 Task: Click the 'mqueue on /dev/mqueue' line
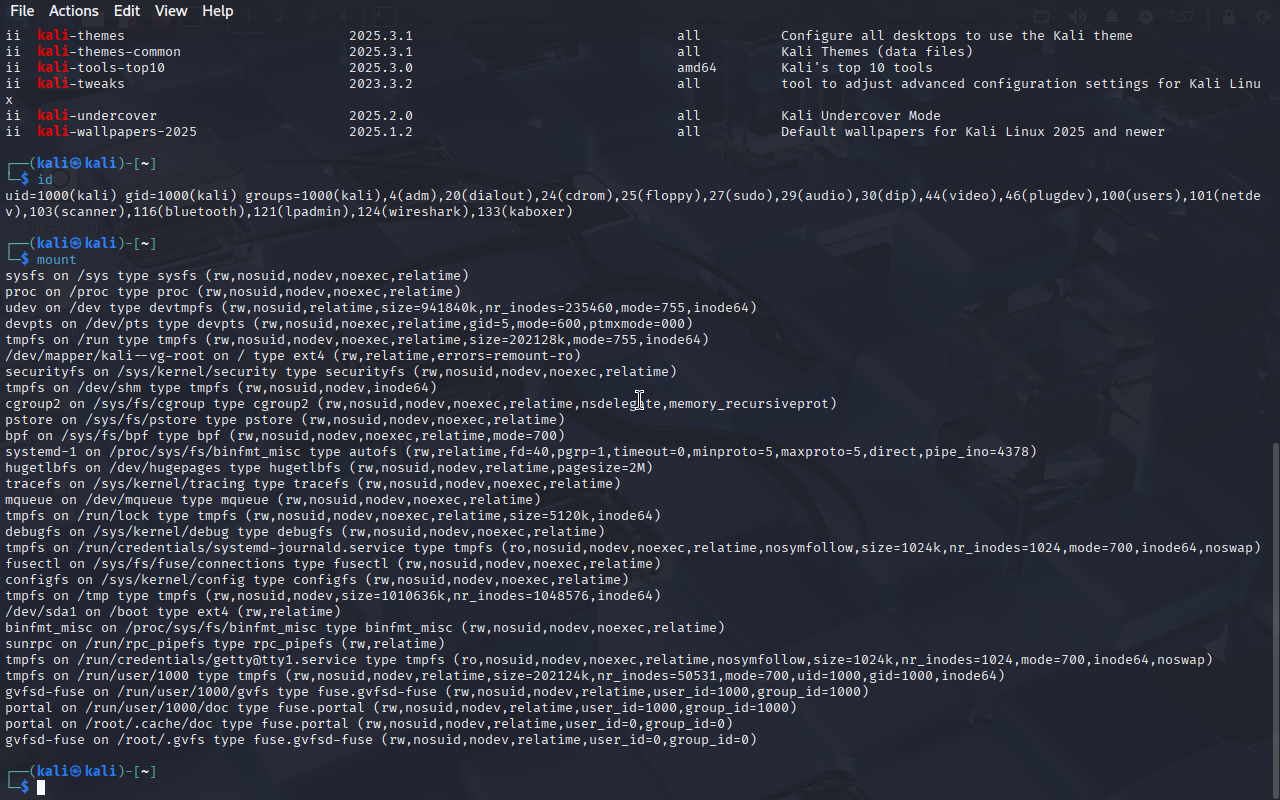(x=273, y=500)
